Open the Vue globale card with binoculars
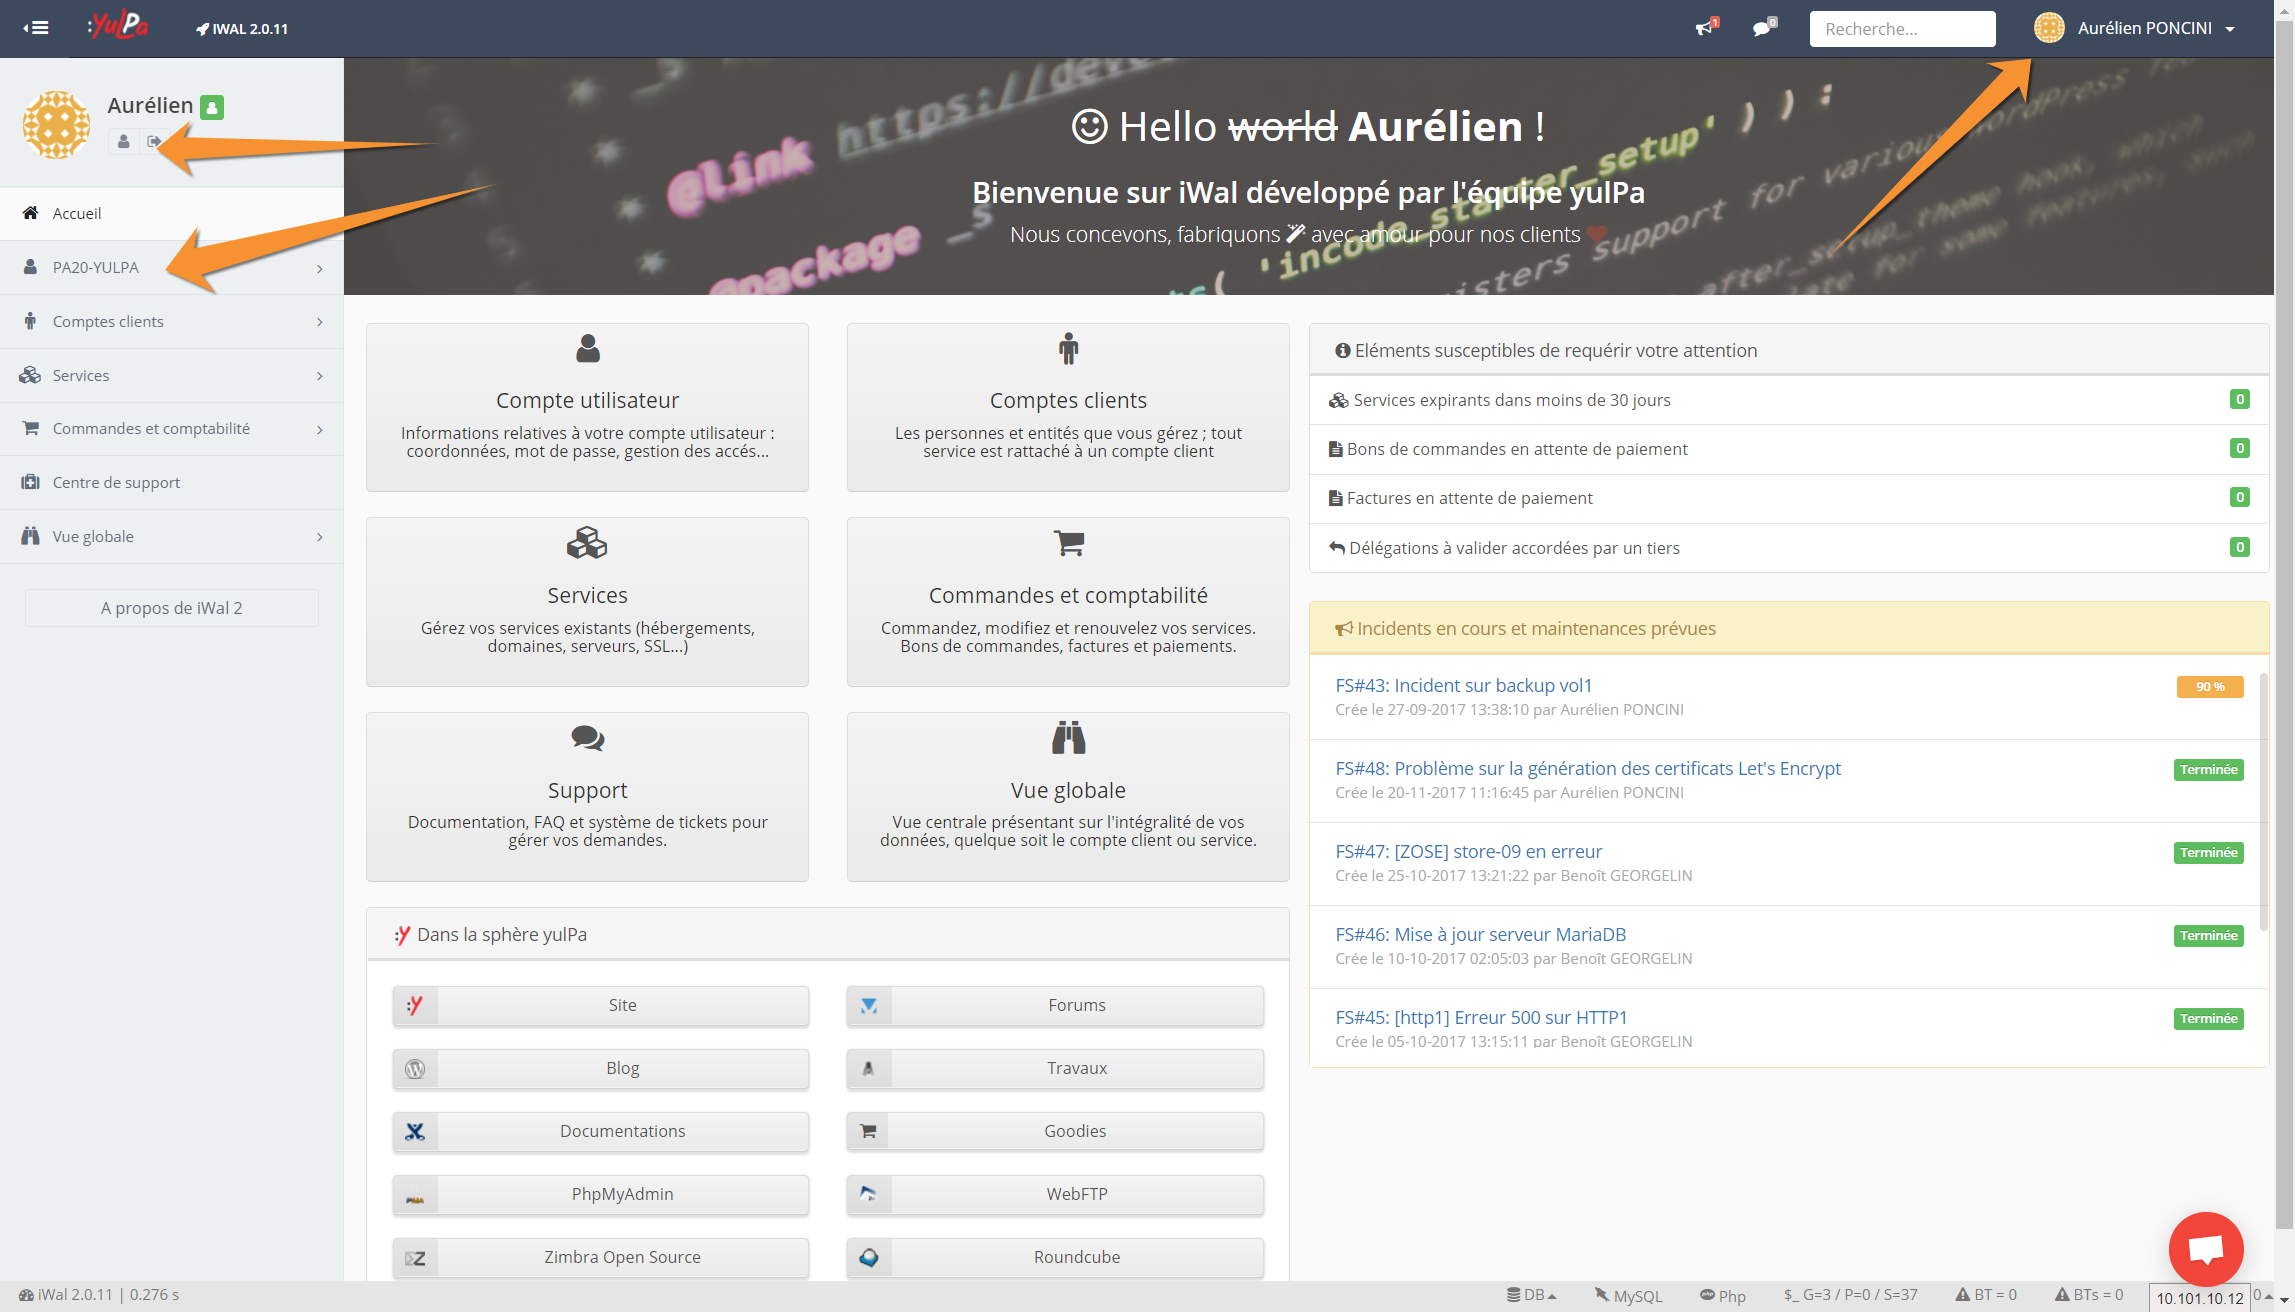This screenshot has width=2295, height=1312. 1068,797
